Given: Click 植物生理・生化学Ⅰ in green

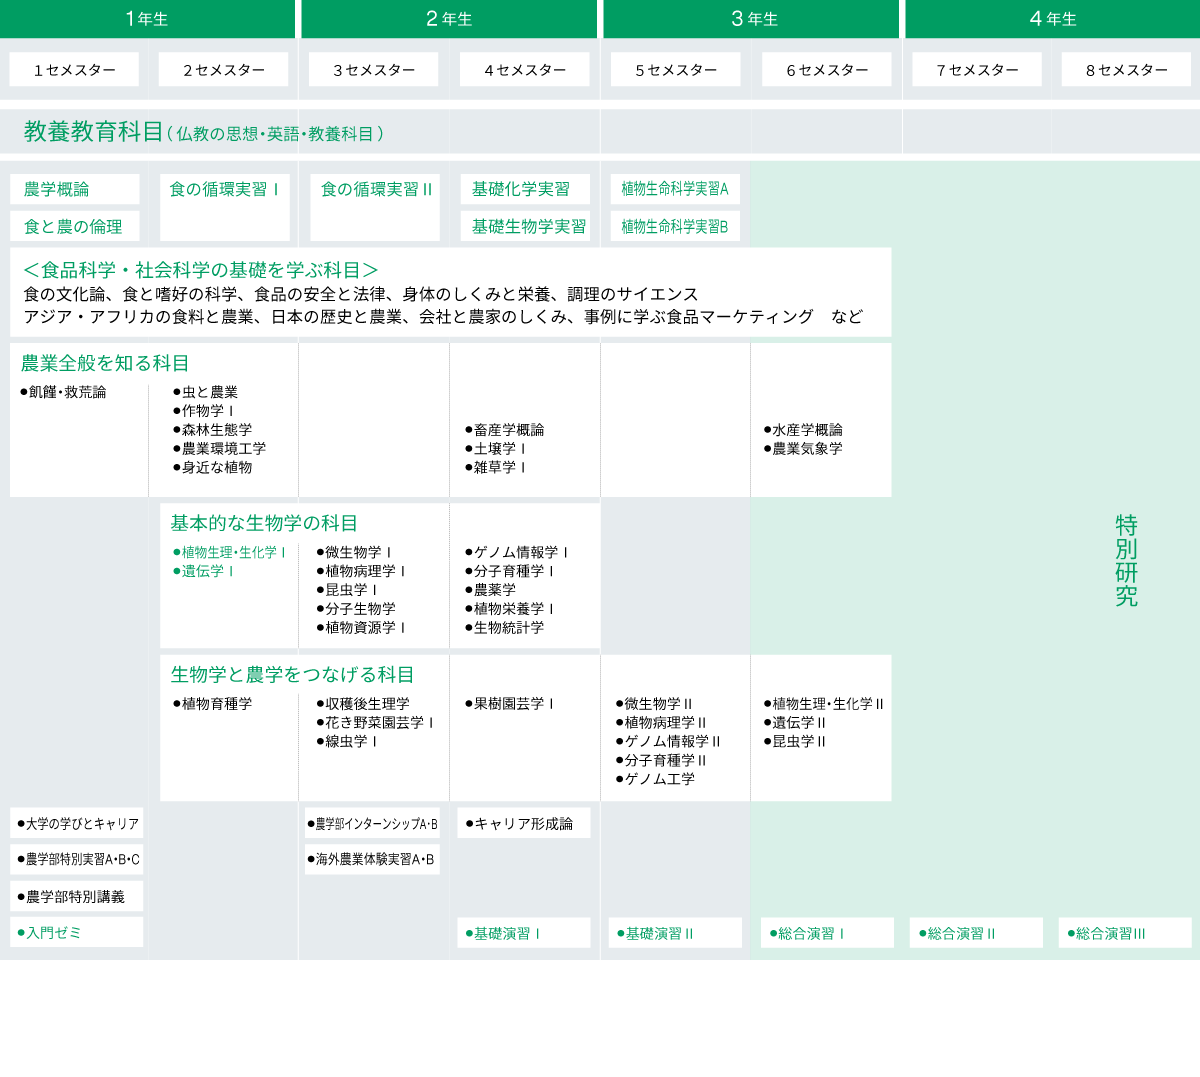Looking at the screenshot, I should click(229, 552).
